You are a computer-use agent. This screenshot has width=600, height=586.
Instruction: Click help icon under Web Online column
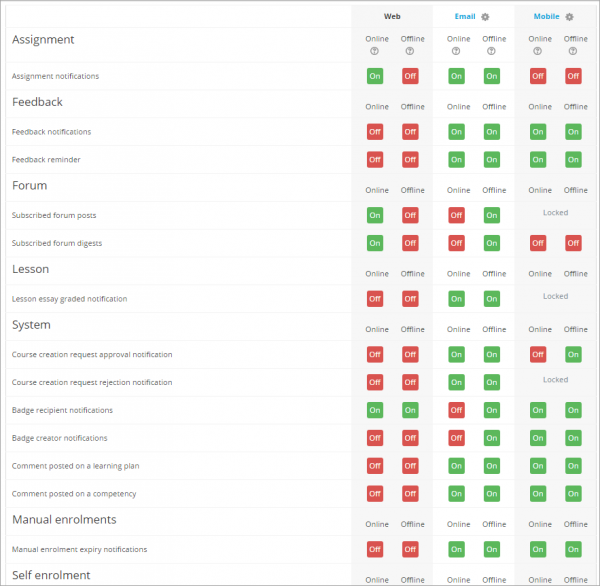(376, 51)
